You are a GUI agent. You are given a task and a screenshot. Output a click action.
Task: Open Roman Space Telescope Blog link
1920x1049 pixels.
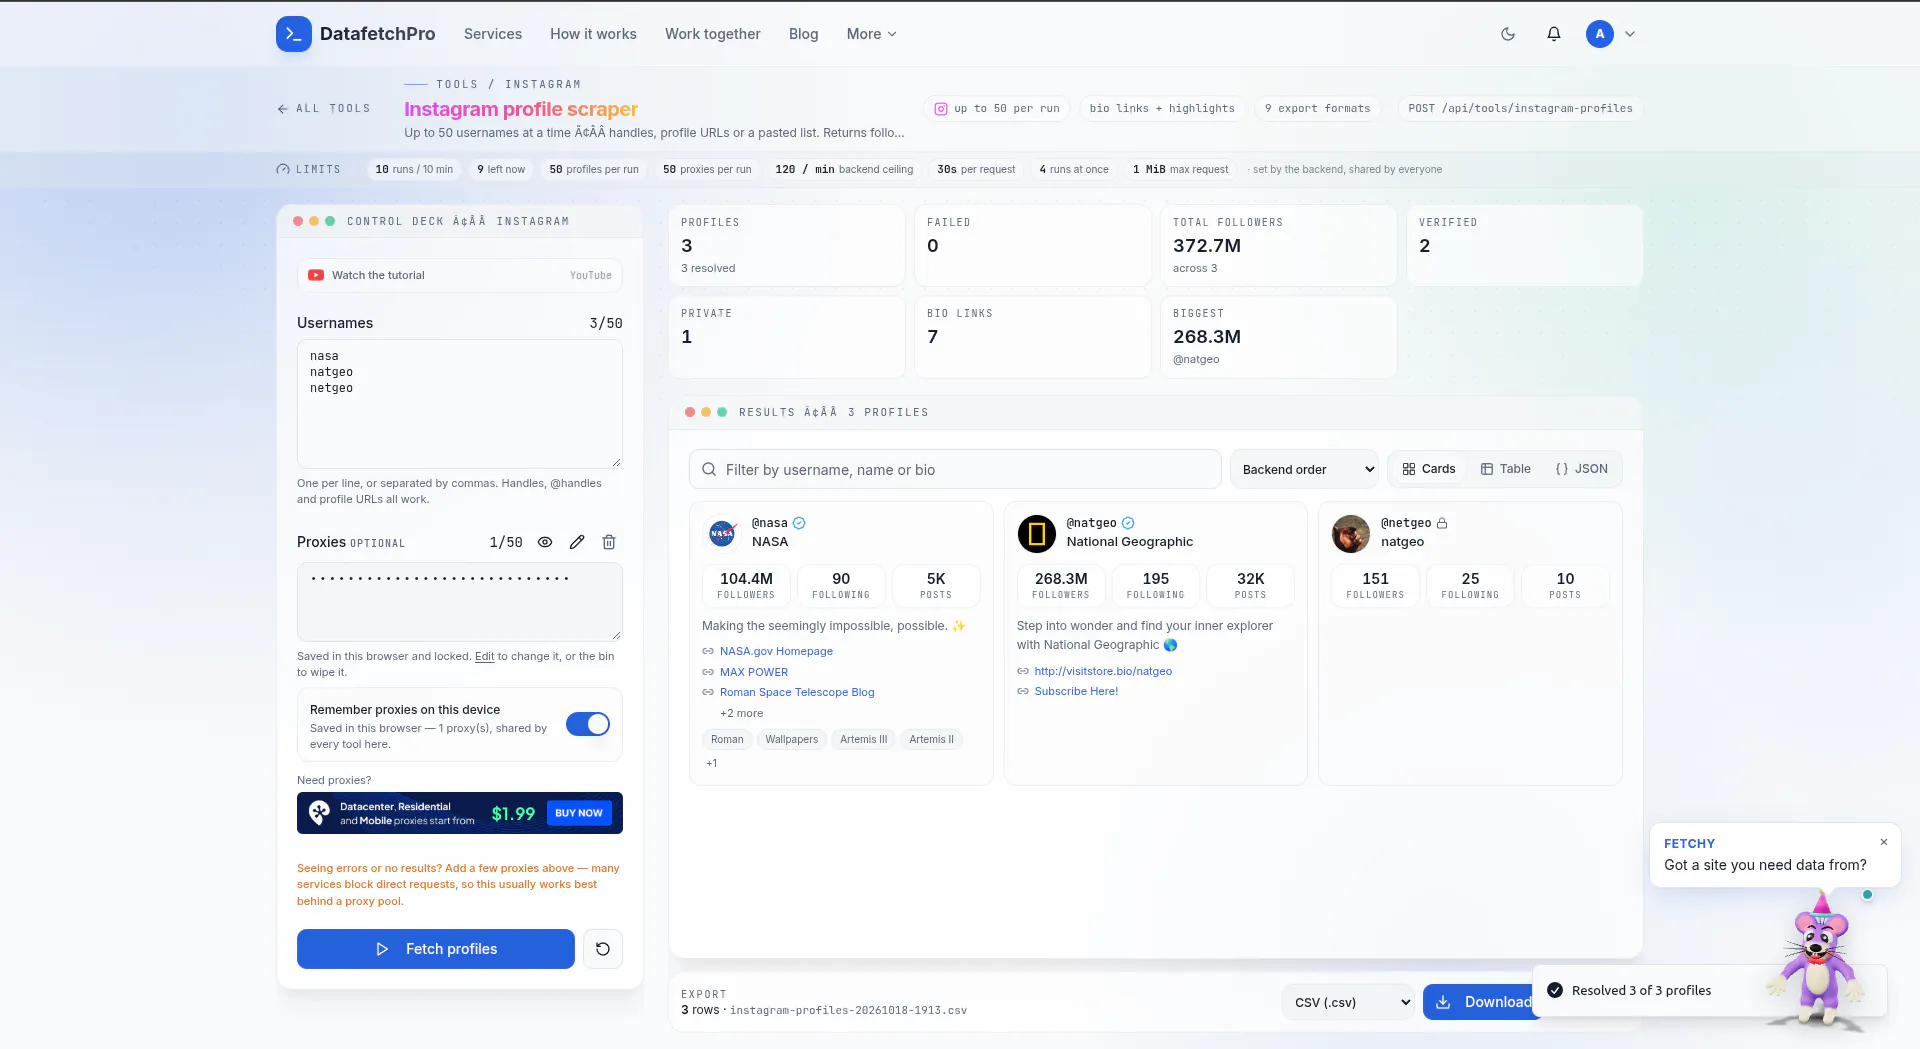click(797, 692)
